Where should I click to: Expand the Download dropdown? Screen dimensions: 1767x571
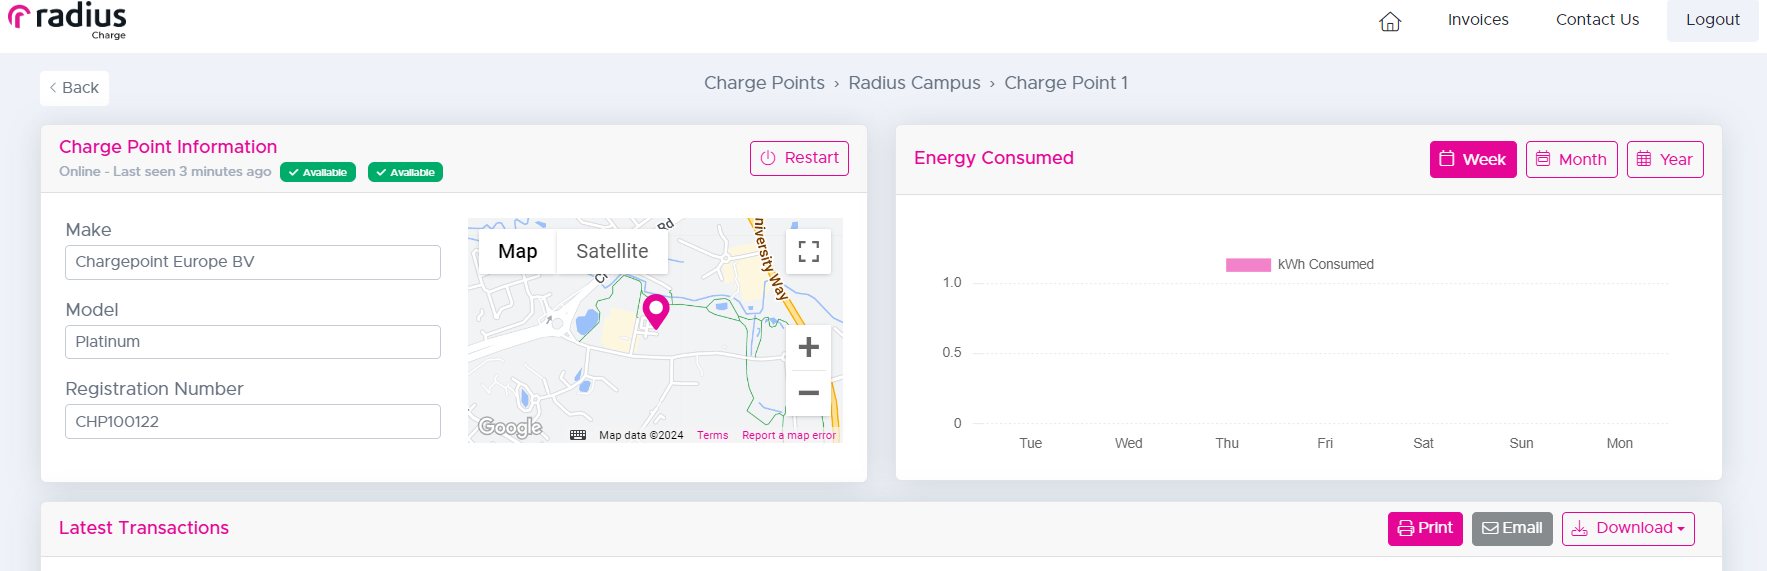(x=1628, y=528)
